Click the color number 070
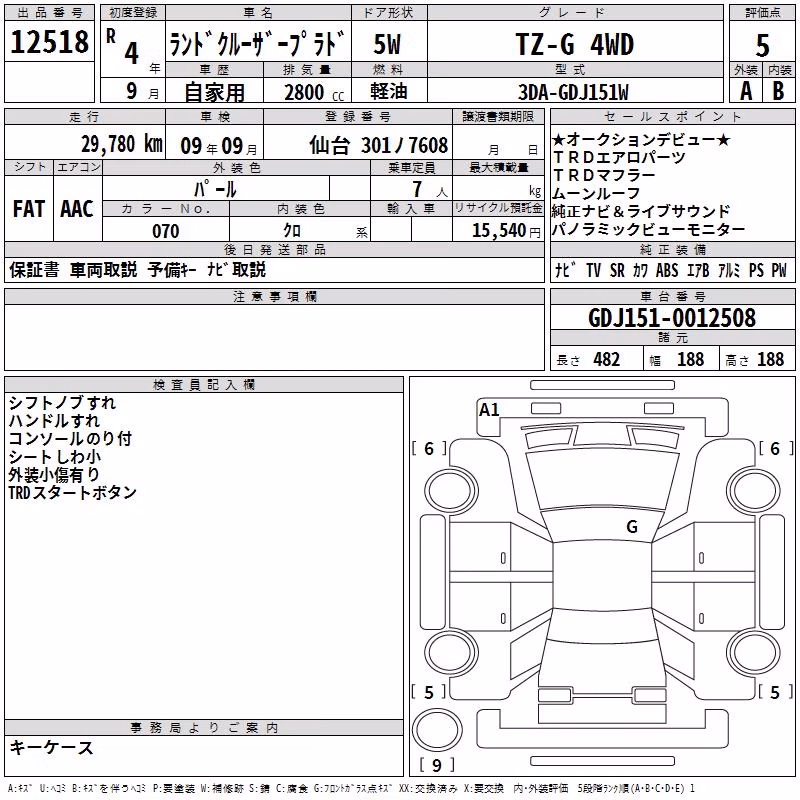Image resolution: width=800 pixels, height=800 pixels. (166, 231)
